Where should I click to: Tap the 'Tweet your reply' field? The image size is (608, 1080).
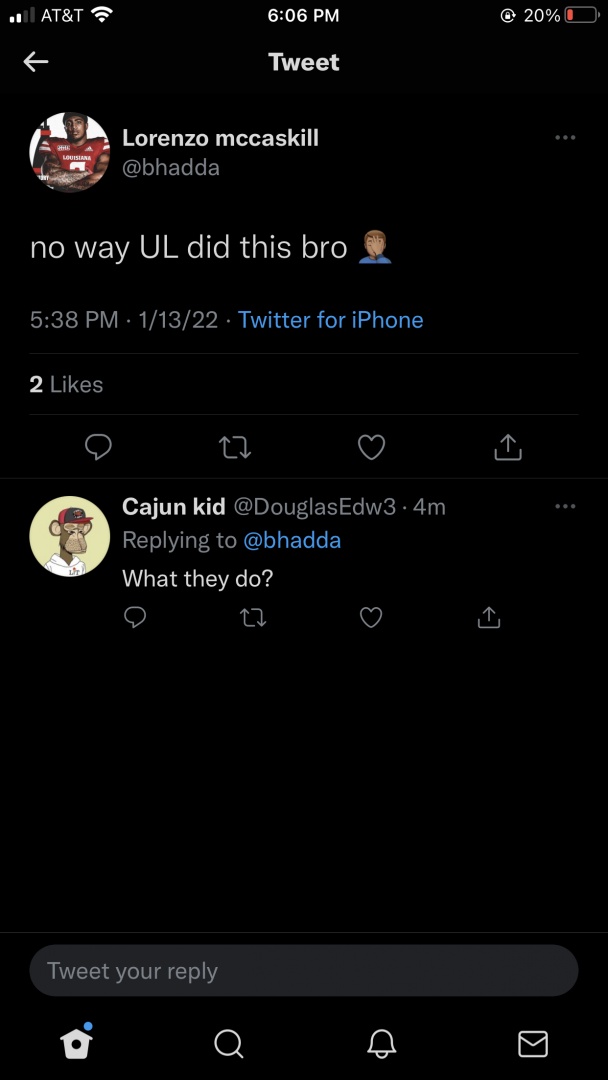pyautogui.click(x=304, y=971)
